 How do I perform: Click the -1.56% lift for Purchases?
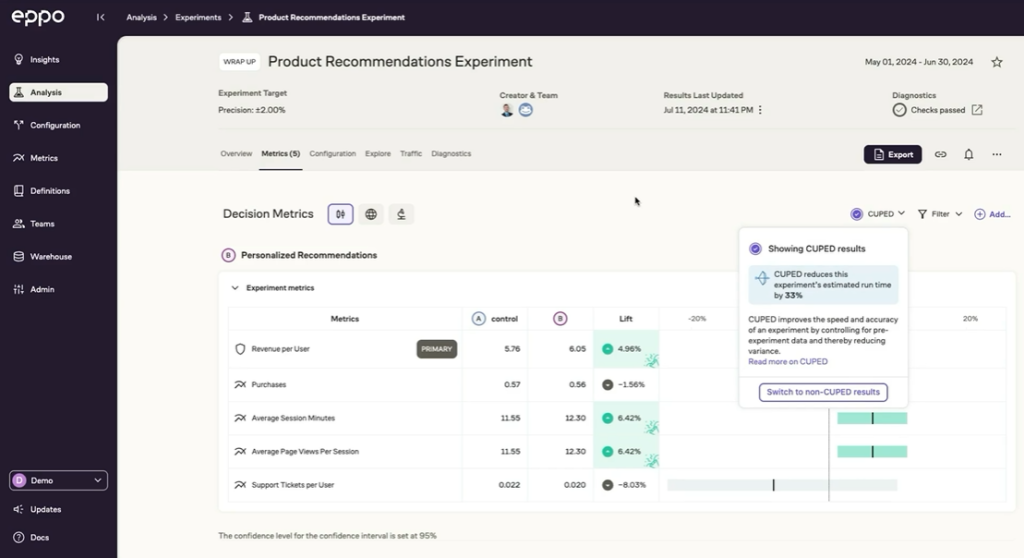click(x=624, y=385)
